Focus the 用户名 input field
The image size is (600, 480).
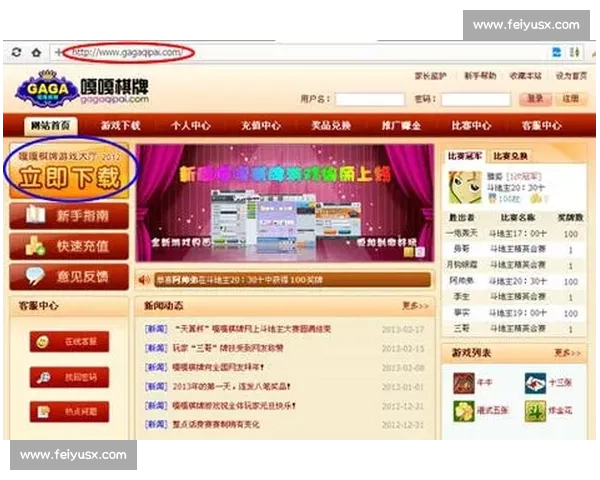[x=370, y=99]
